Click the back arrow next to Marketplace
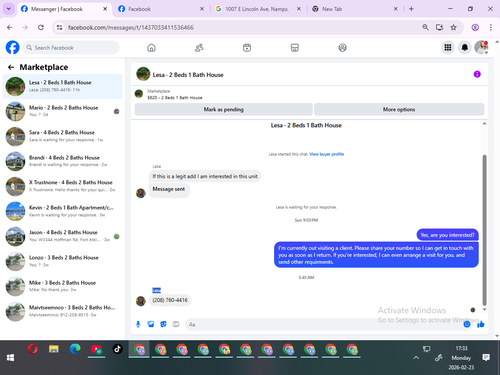This screenshot has width=500, height=375. click(11, 67)
